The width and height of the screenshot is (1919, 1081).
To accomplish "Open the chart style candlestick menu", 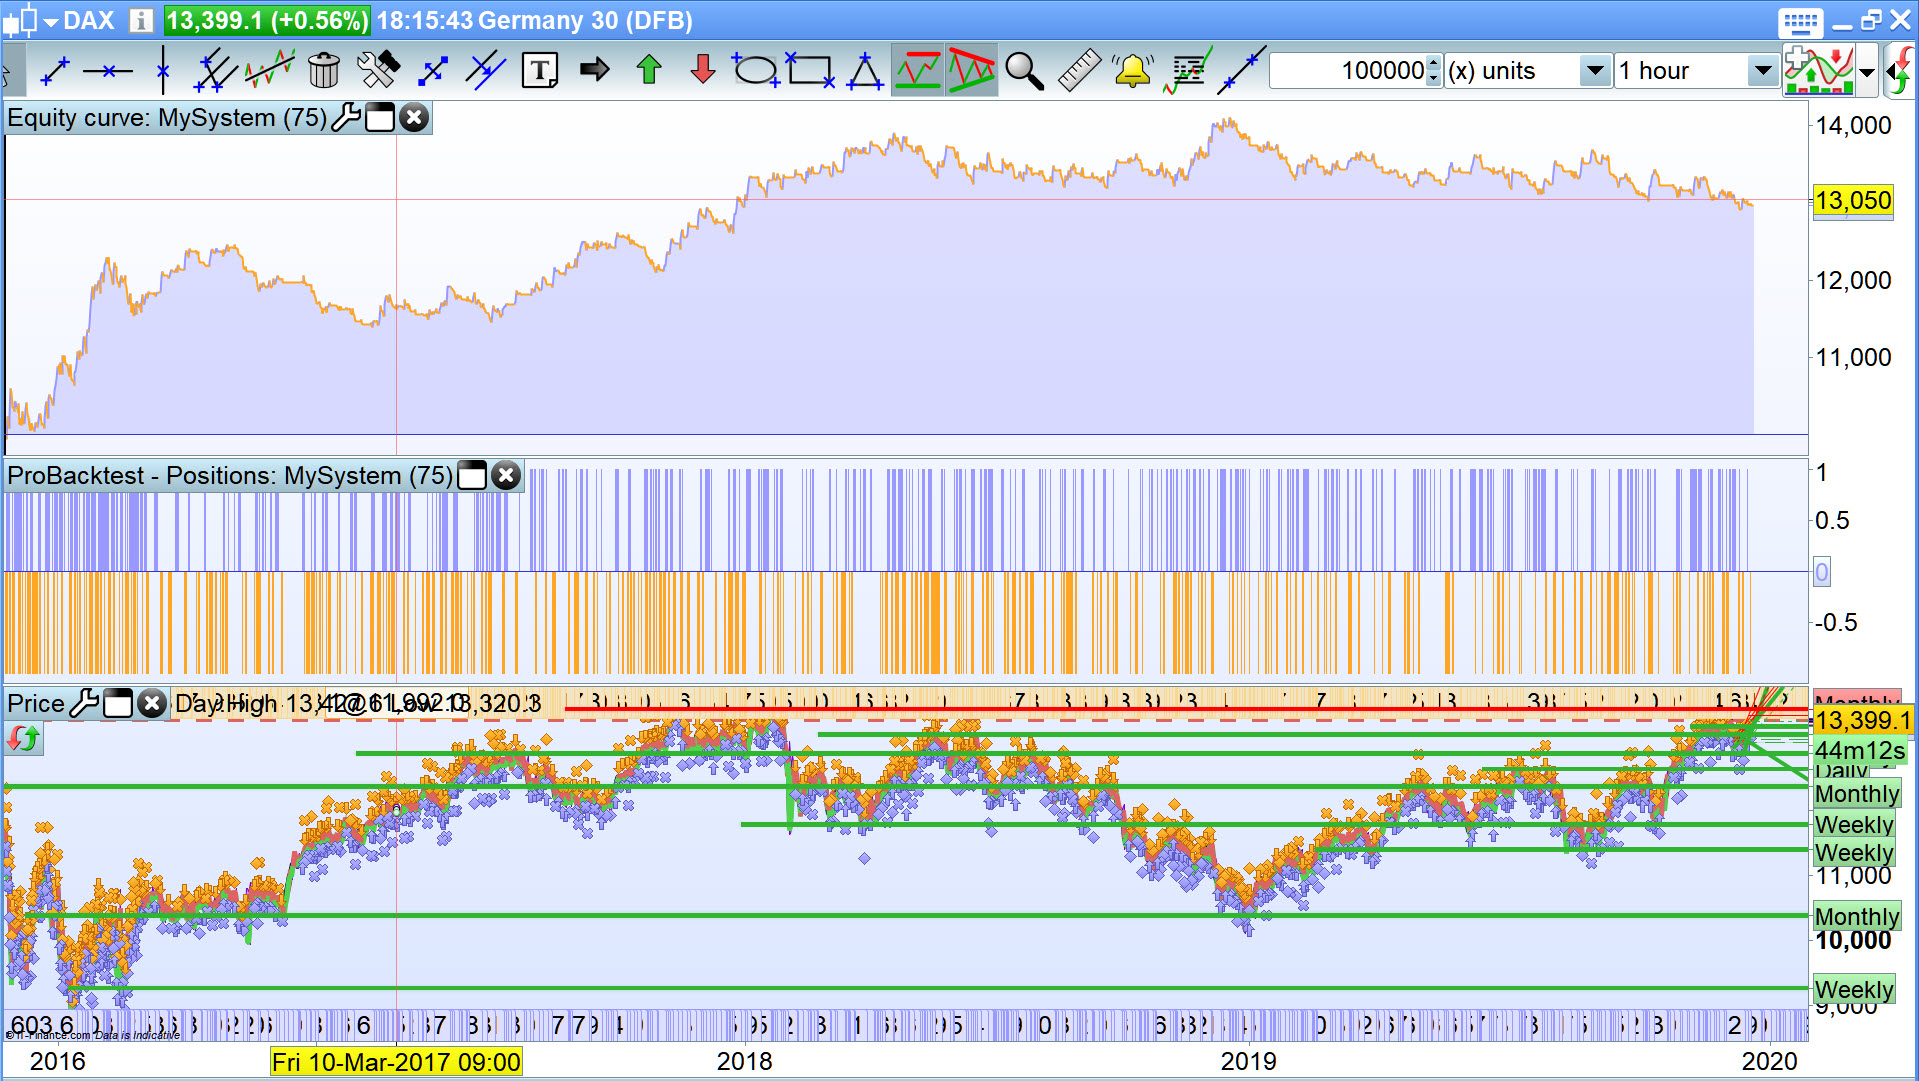I will (30, 20).
